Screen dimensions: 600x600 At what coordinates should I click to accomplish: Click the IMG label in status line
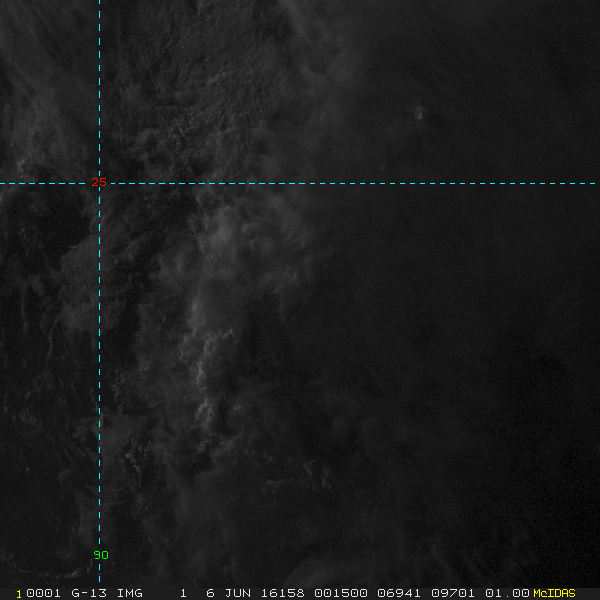[129, 593]
